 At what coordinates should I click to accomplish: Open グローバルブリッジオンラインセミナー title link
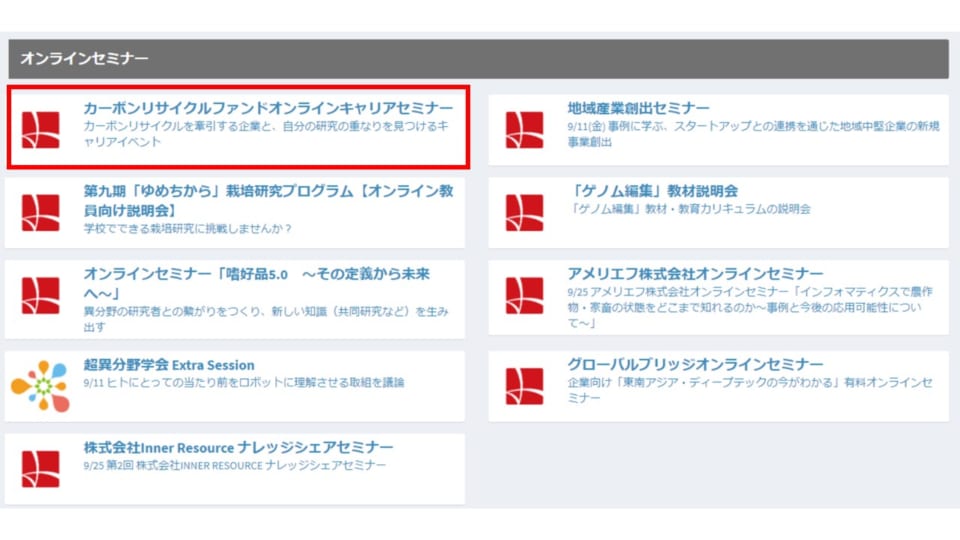[x=695, y=364]
